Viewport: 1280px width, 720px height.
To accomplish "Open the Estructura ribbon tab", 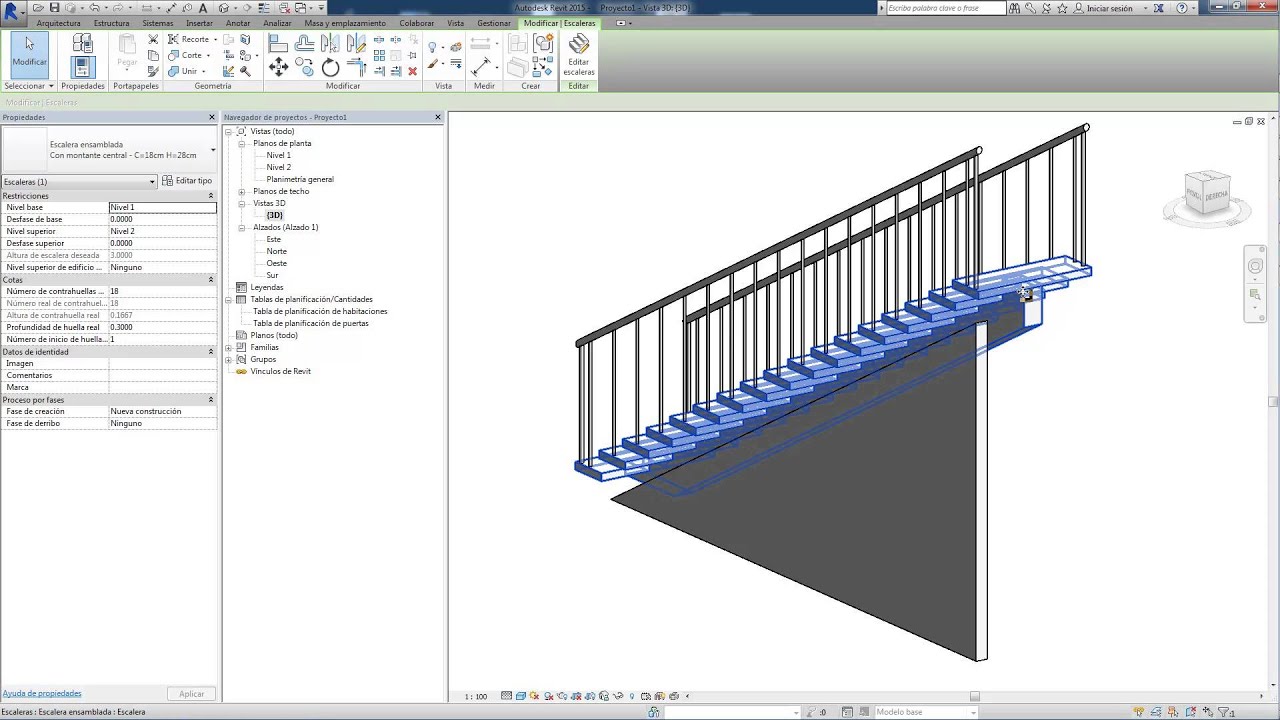I will (x=111, y=23).
